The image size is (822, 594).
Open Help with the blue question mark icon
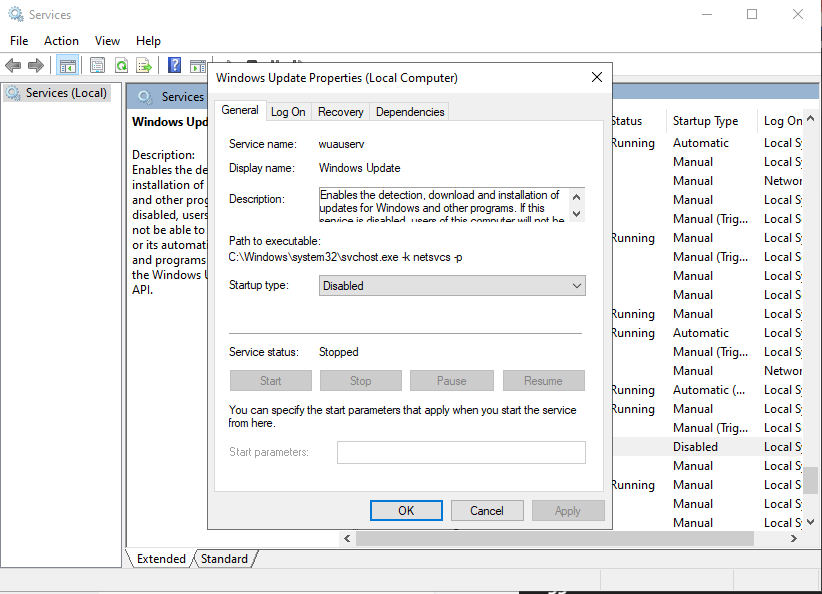(174, 66)
